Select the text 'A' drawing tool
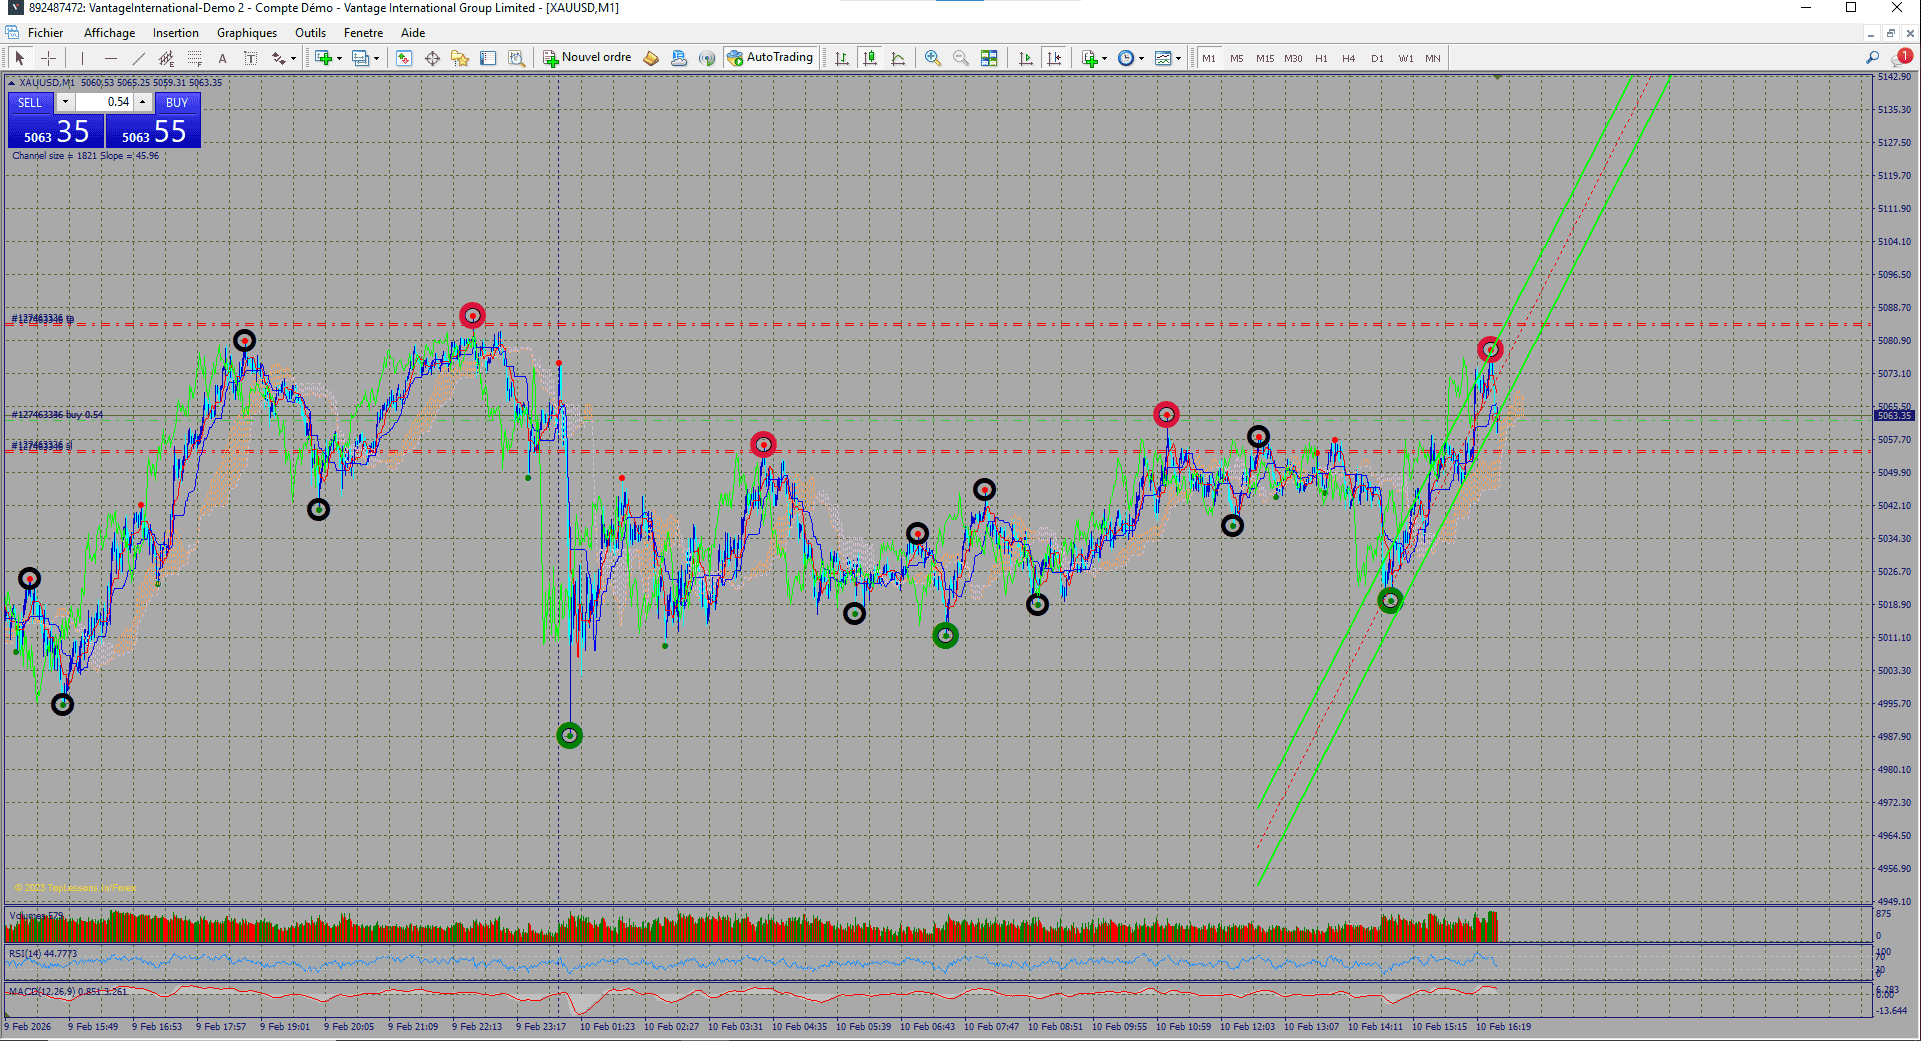1921x1041 pixels. pos(223,58)
